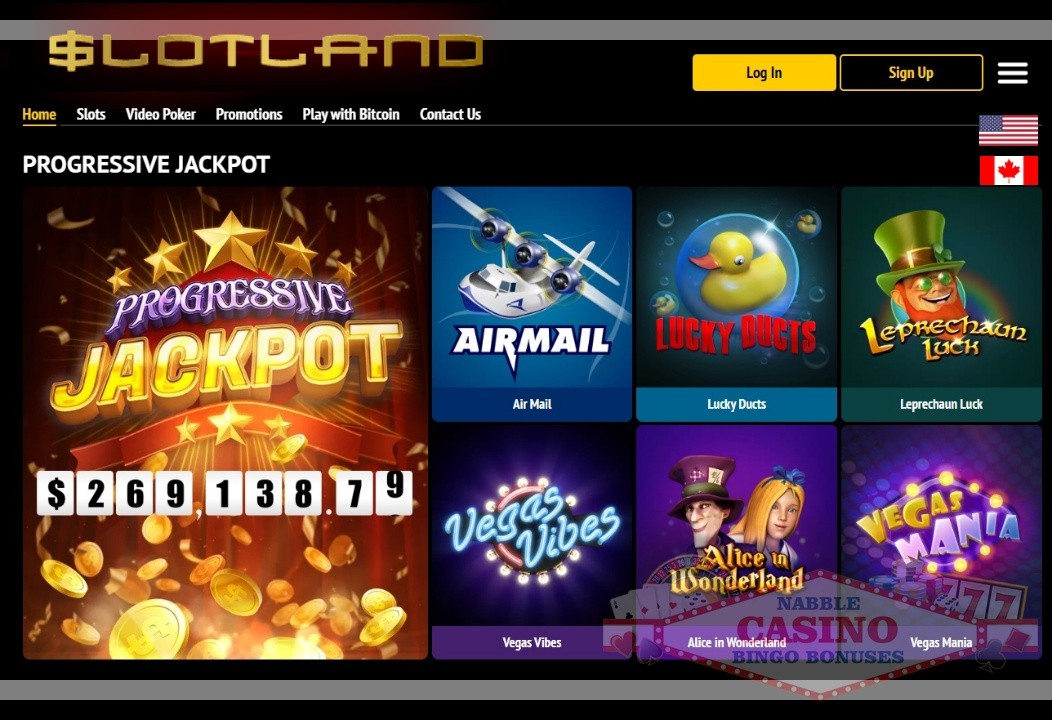Open the Video Poker menu item
Viewport: 1052px width, 720px height.
click(x=160, y=114)
